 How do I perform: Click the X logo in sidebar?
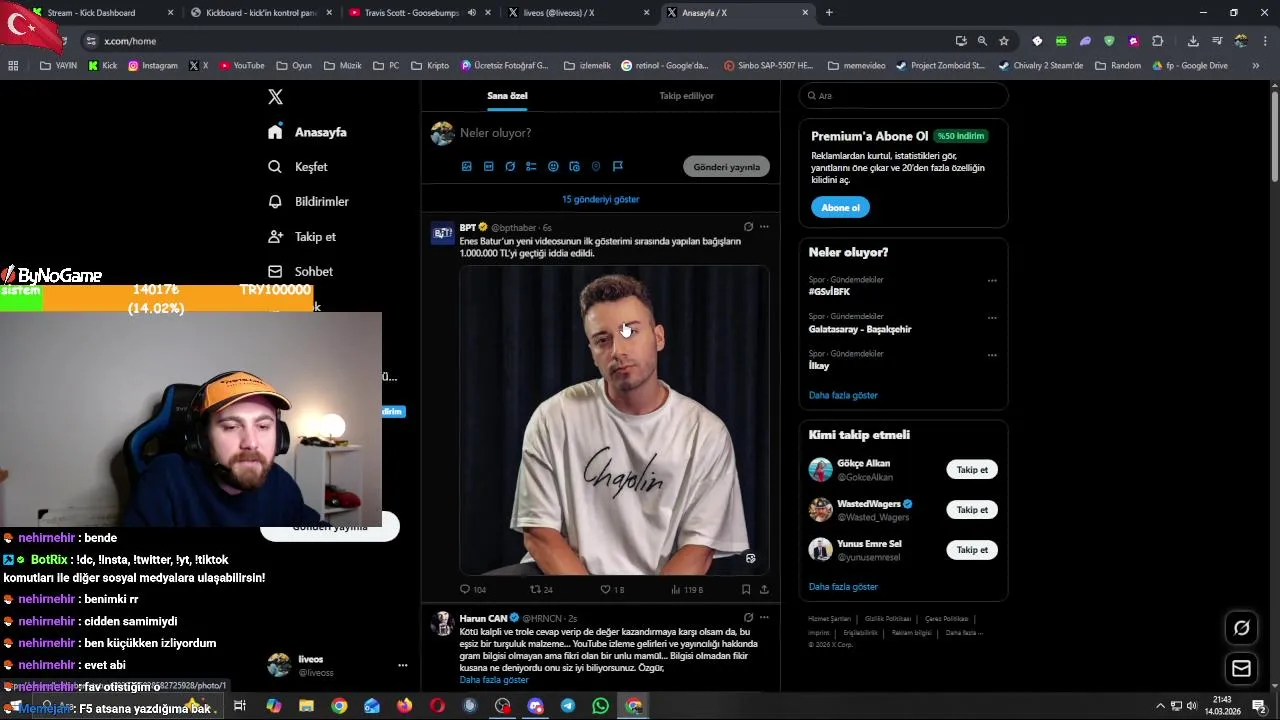(x=276, y=97)
